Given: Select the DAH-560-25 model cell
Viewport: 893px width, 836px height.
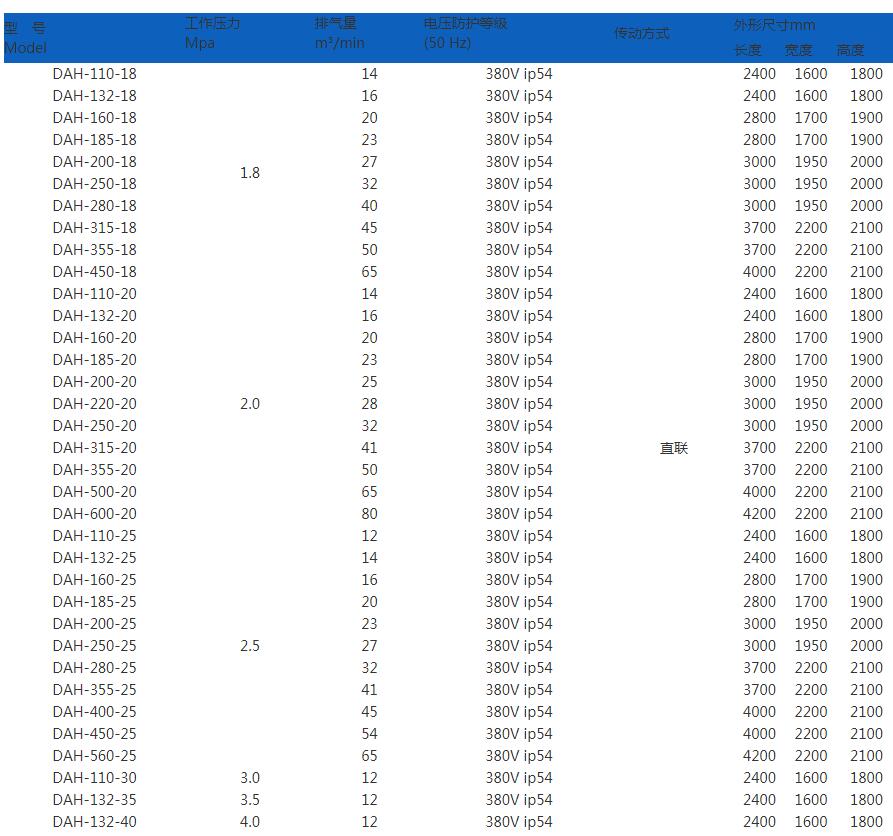Looking at the screenshot, I should click(95, 756).
